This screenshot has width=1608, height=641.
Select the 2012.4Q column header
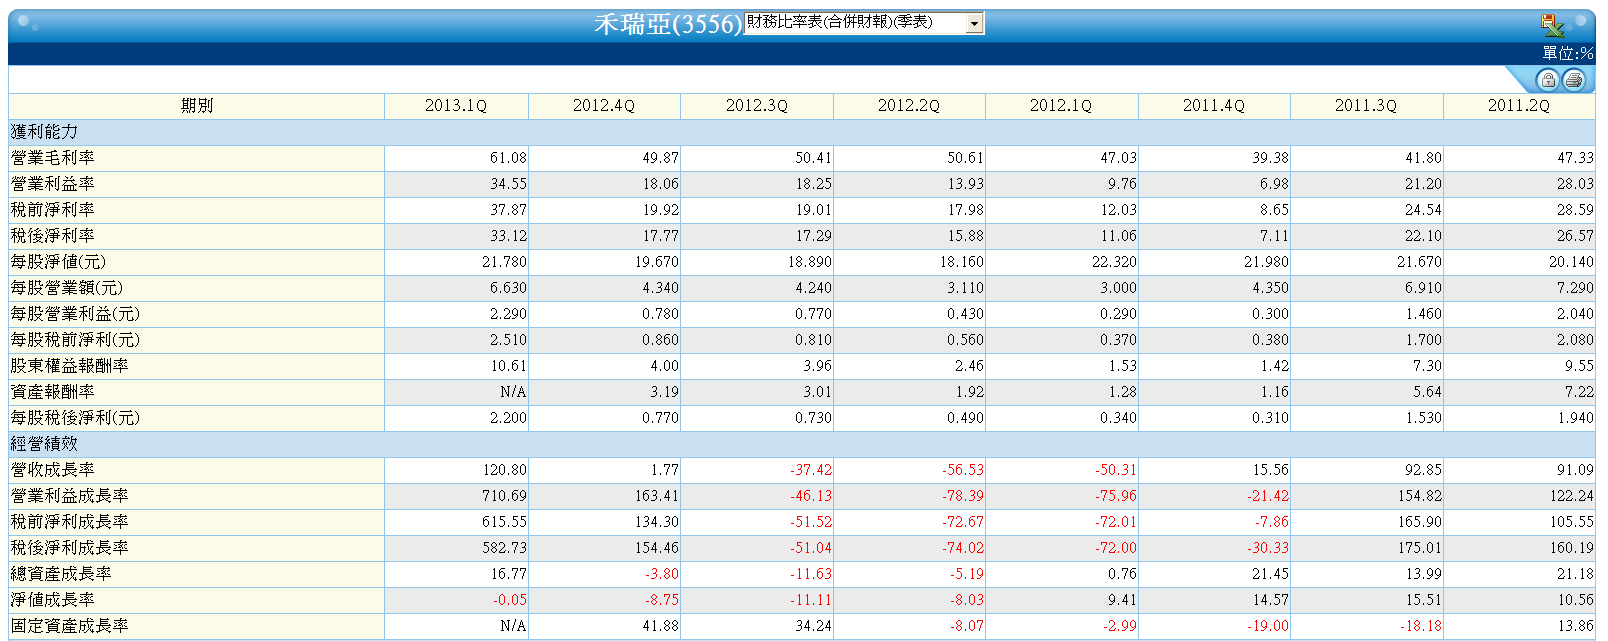point(604,106)
